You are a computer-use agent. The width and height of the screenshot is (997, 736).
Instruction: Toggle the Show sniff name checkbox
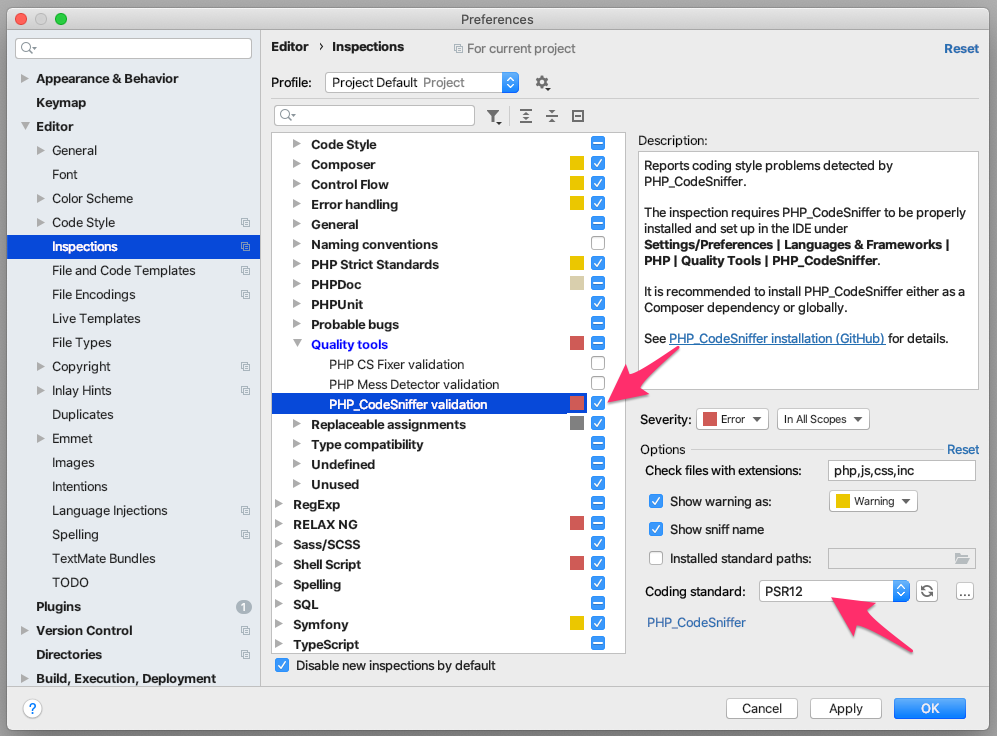coord(656,529)
